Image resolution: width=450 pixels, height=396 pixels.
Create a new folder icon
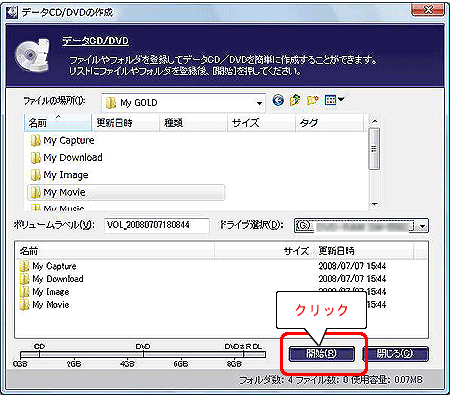(x=313, y=100)
